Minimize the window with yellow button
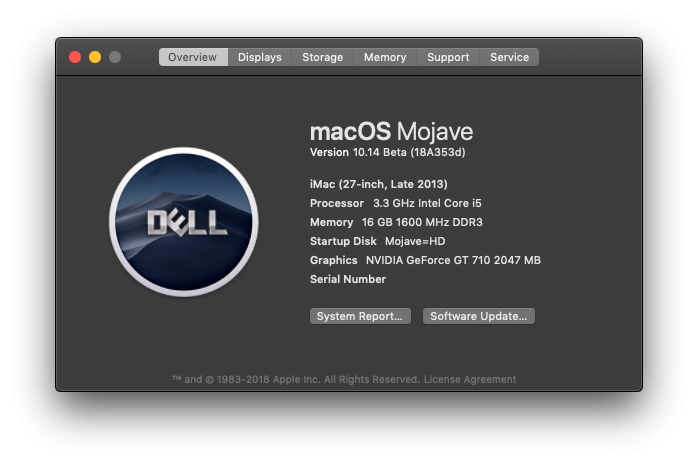 [95, 57]
